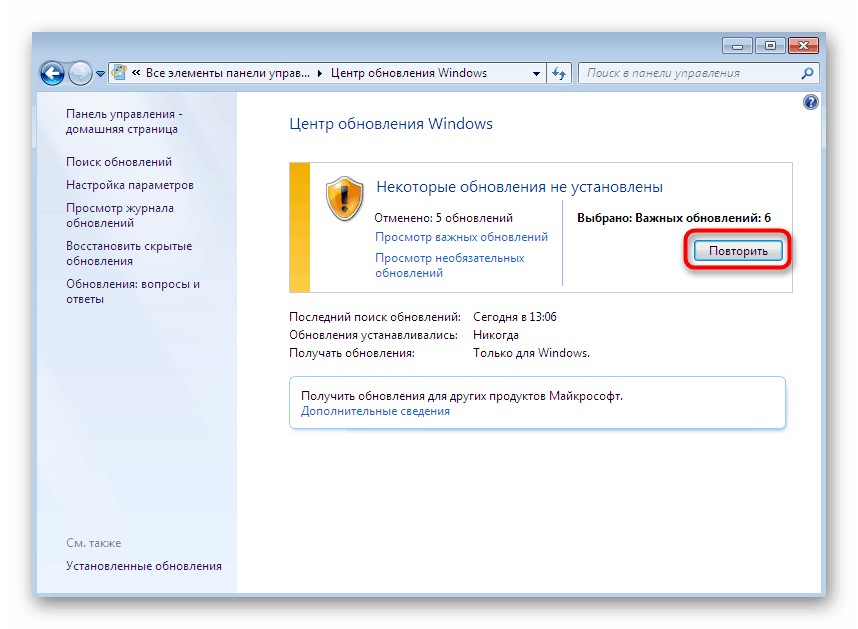Image resolution: width=858 pixels, height=629 pixels.
Task: Open Просмотр журнала обновлений
Action: point(120,216)
